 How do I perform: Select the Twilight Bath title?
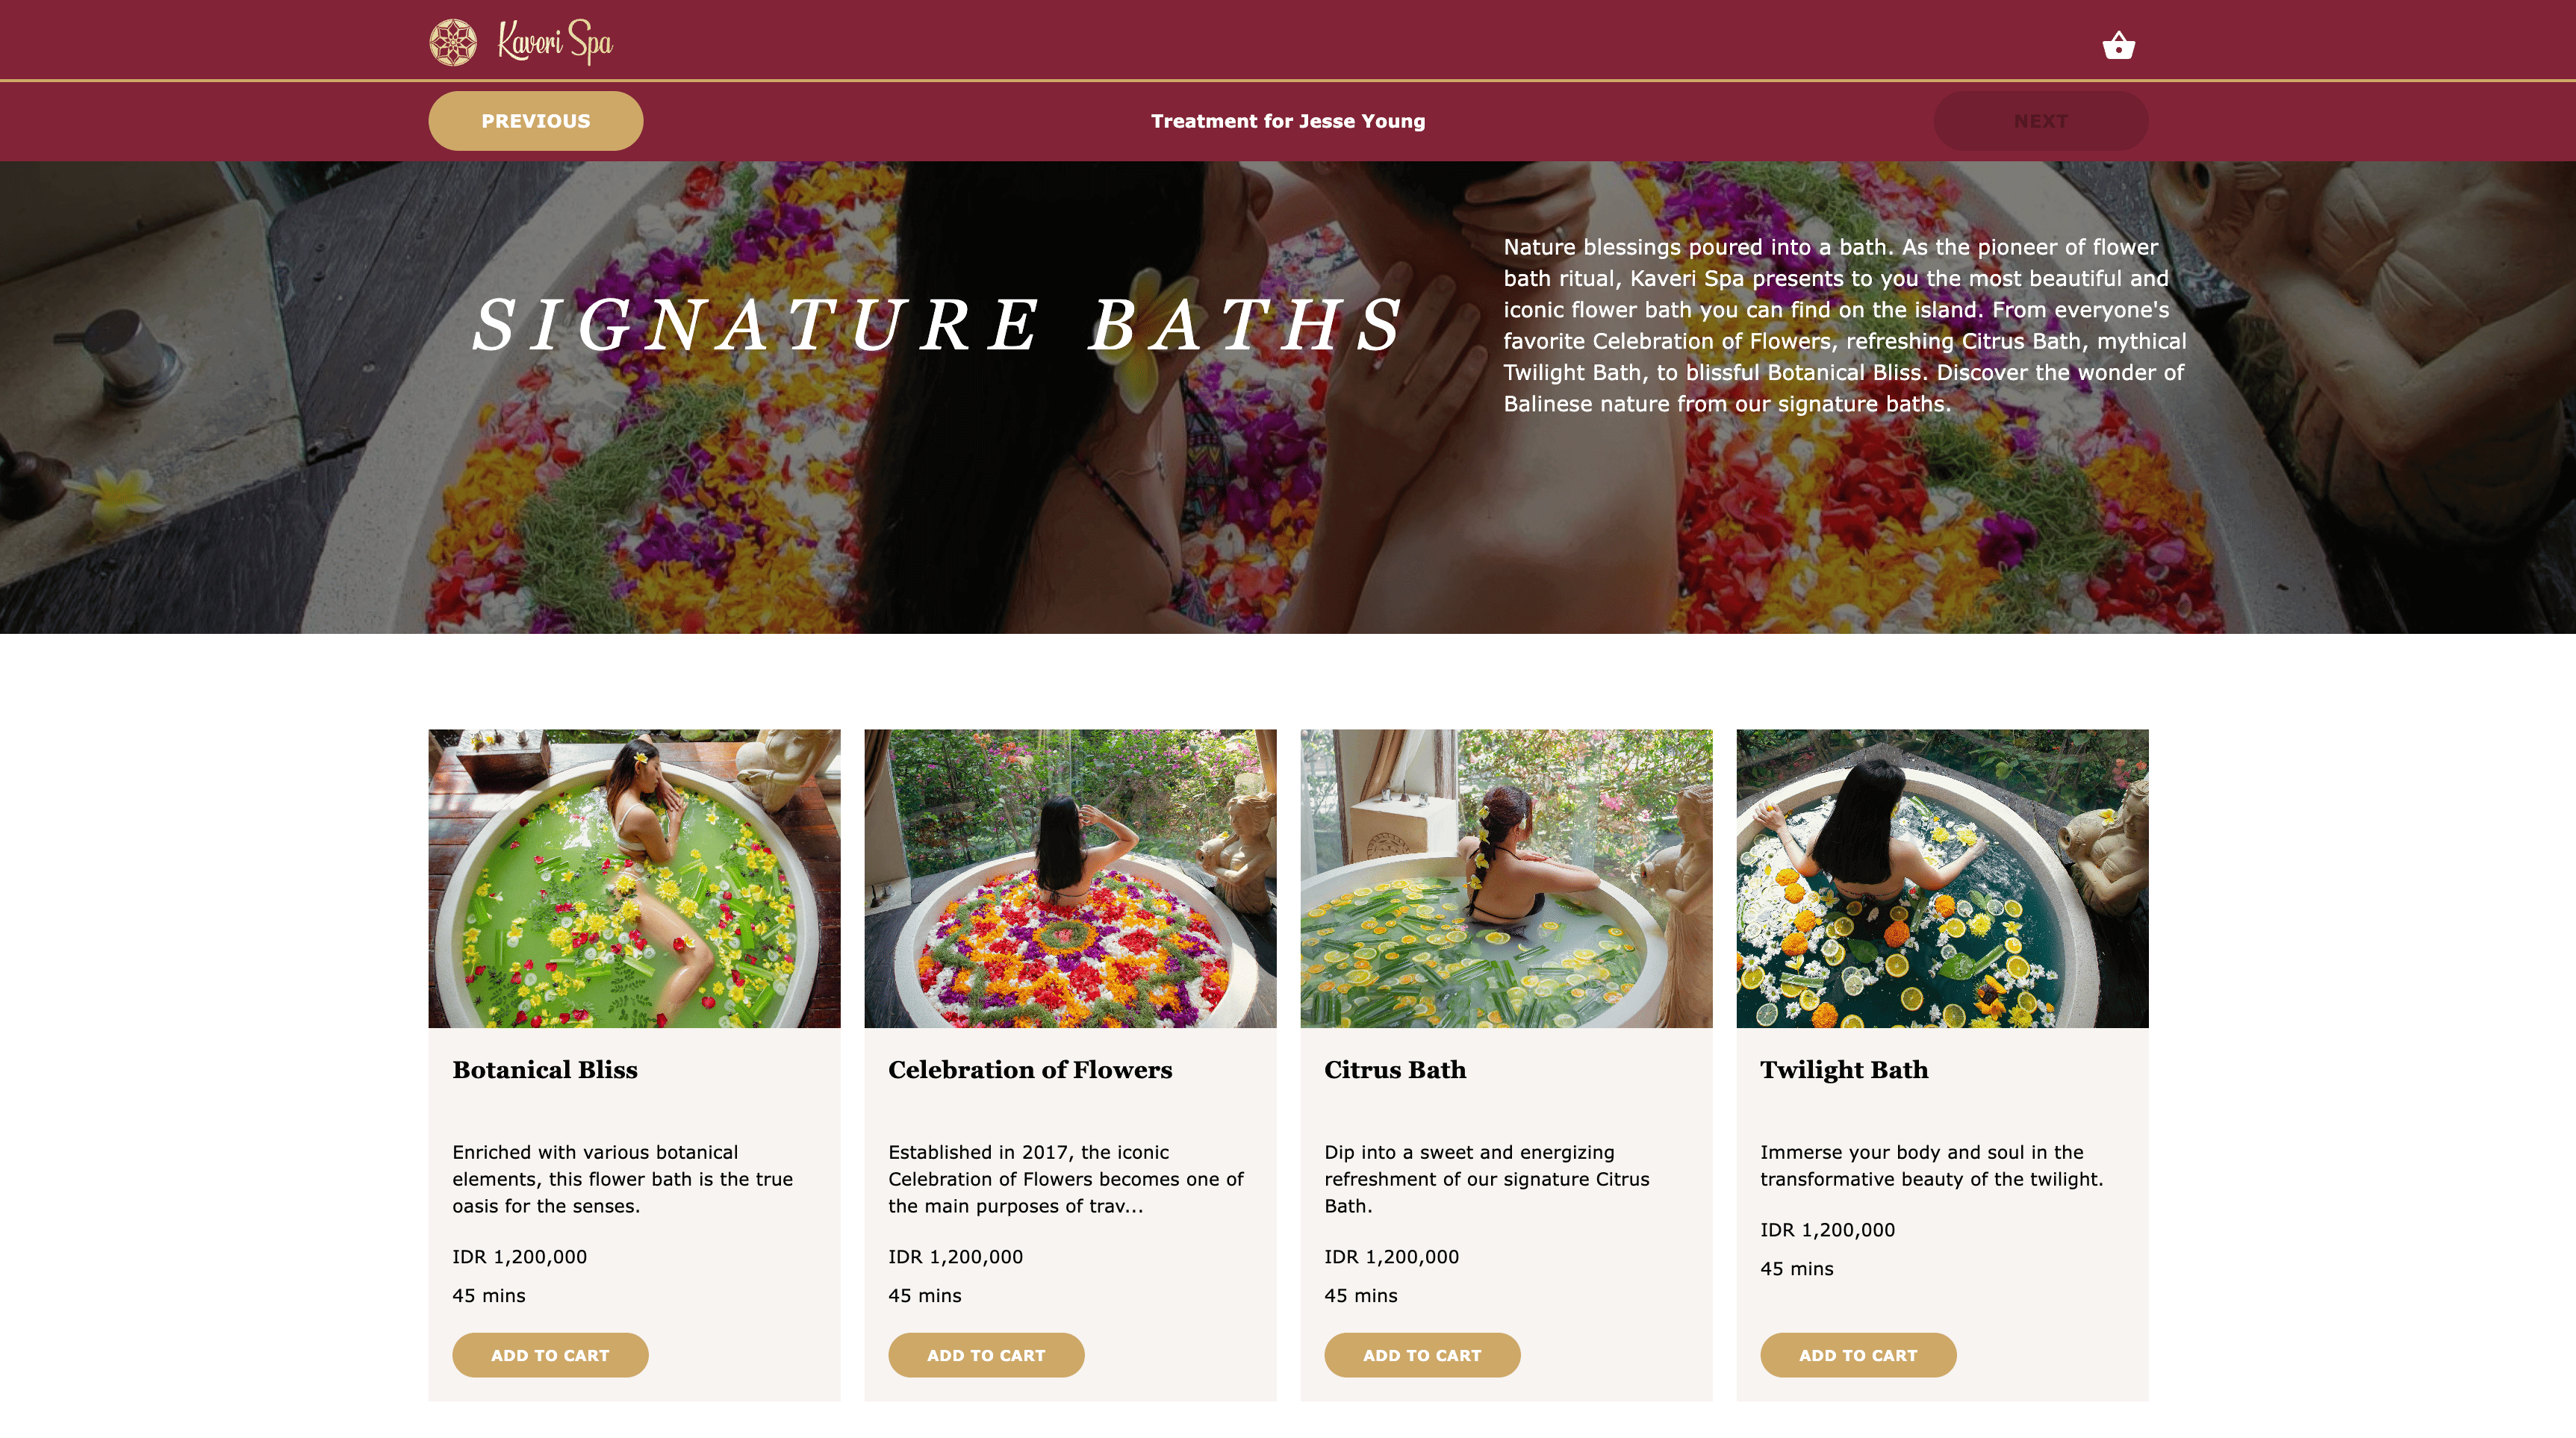coord(1844,1070)
